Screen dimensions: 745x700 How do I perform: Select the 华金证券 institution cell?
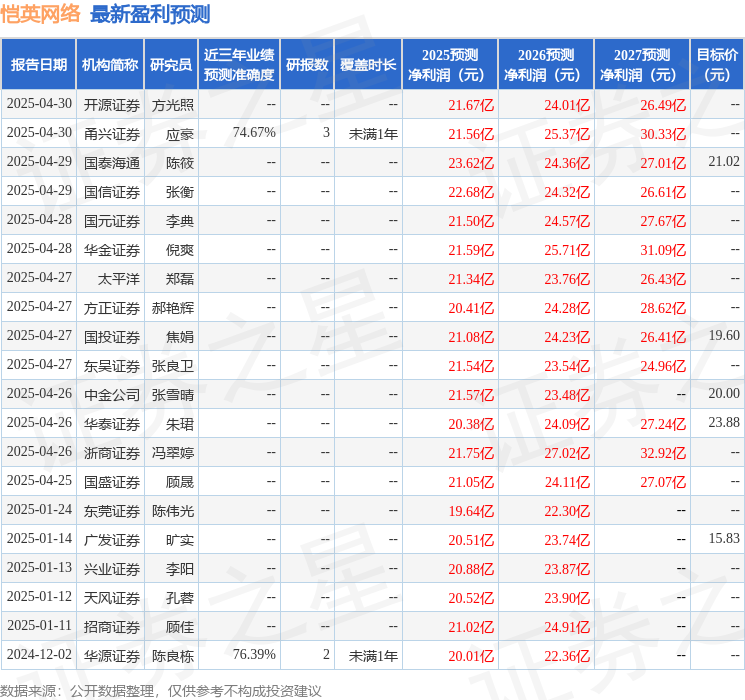pyautogui.click(x=112, y=250)
